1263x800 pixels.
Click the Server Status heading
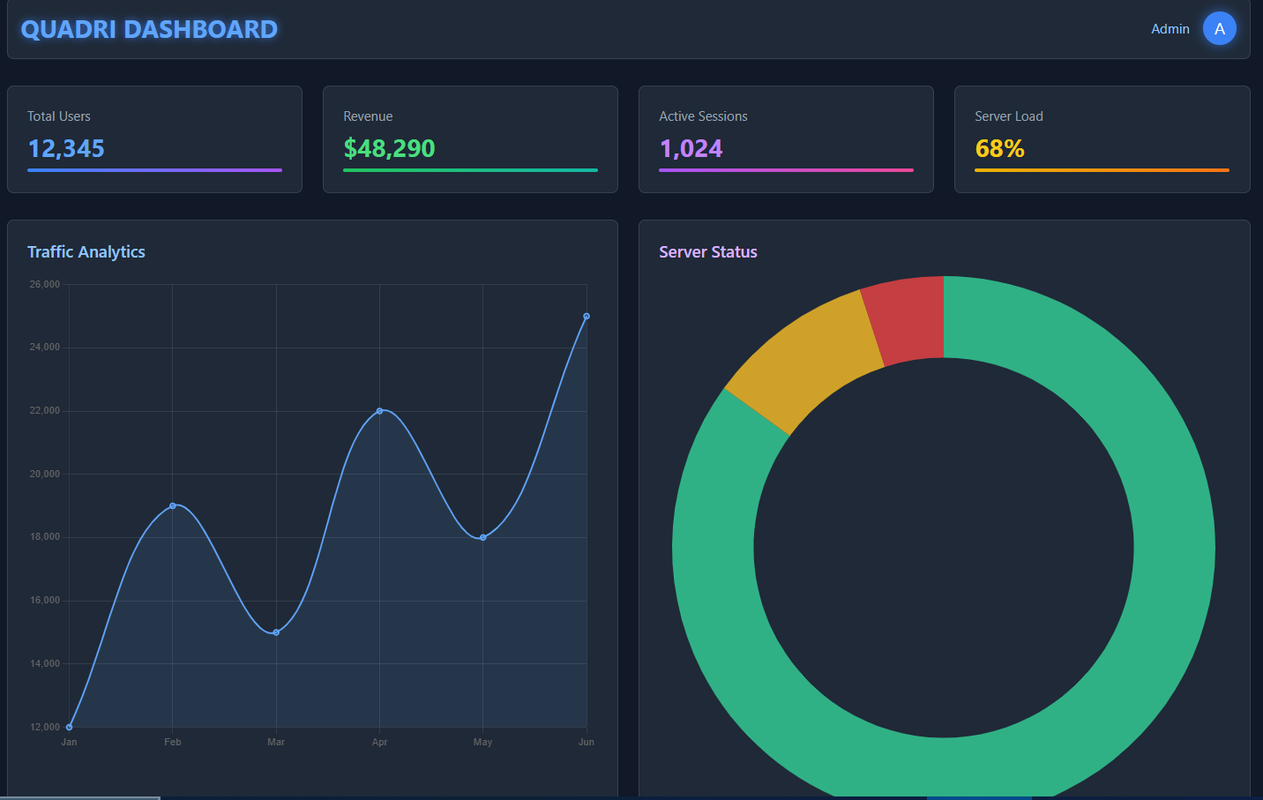click(708, 252)
